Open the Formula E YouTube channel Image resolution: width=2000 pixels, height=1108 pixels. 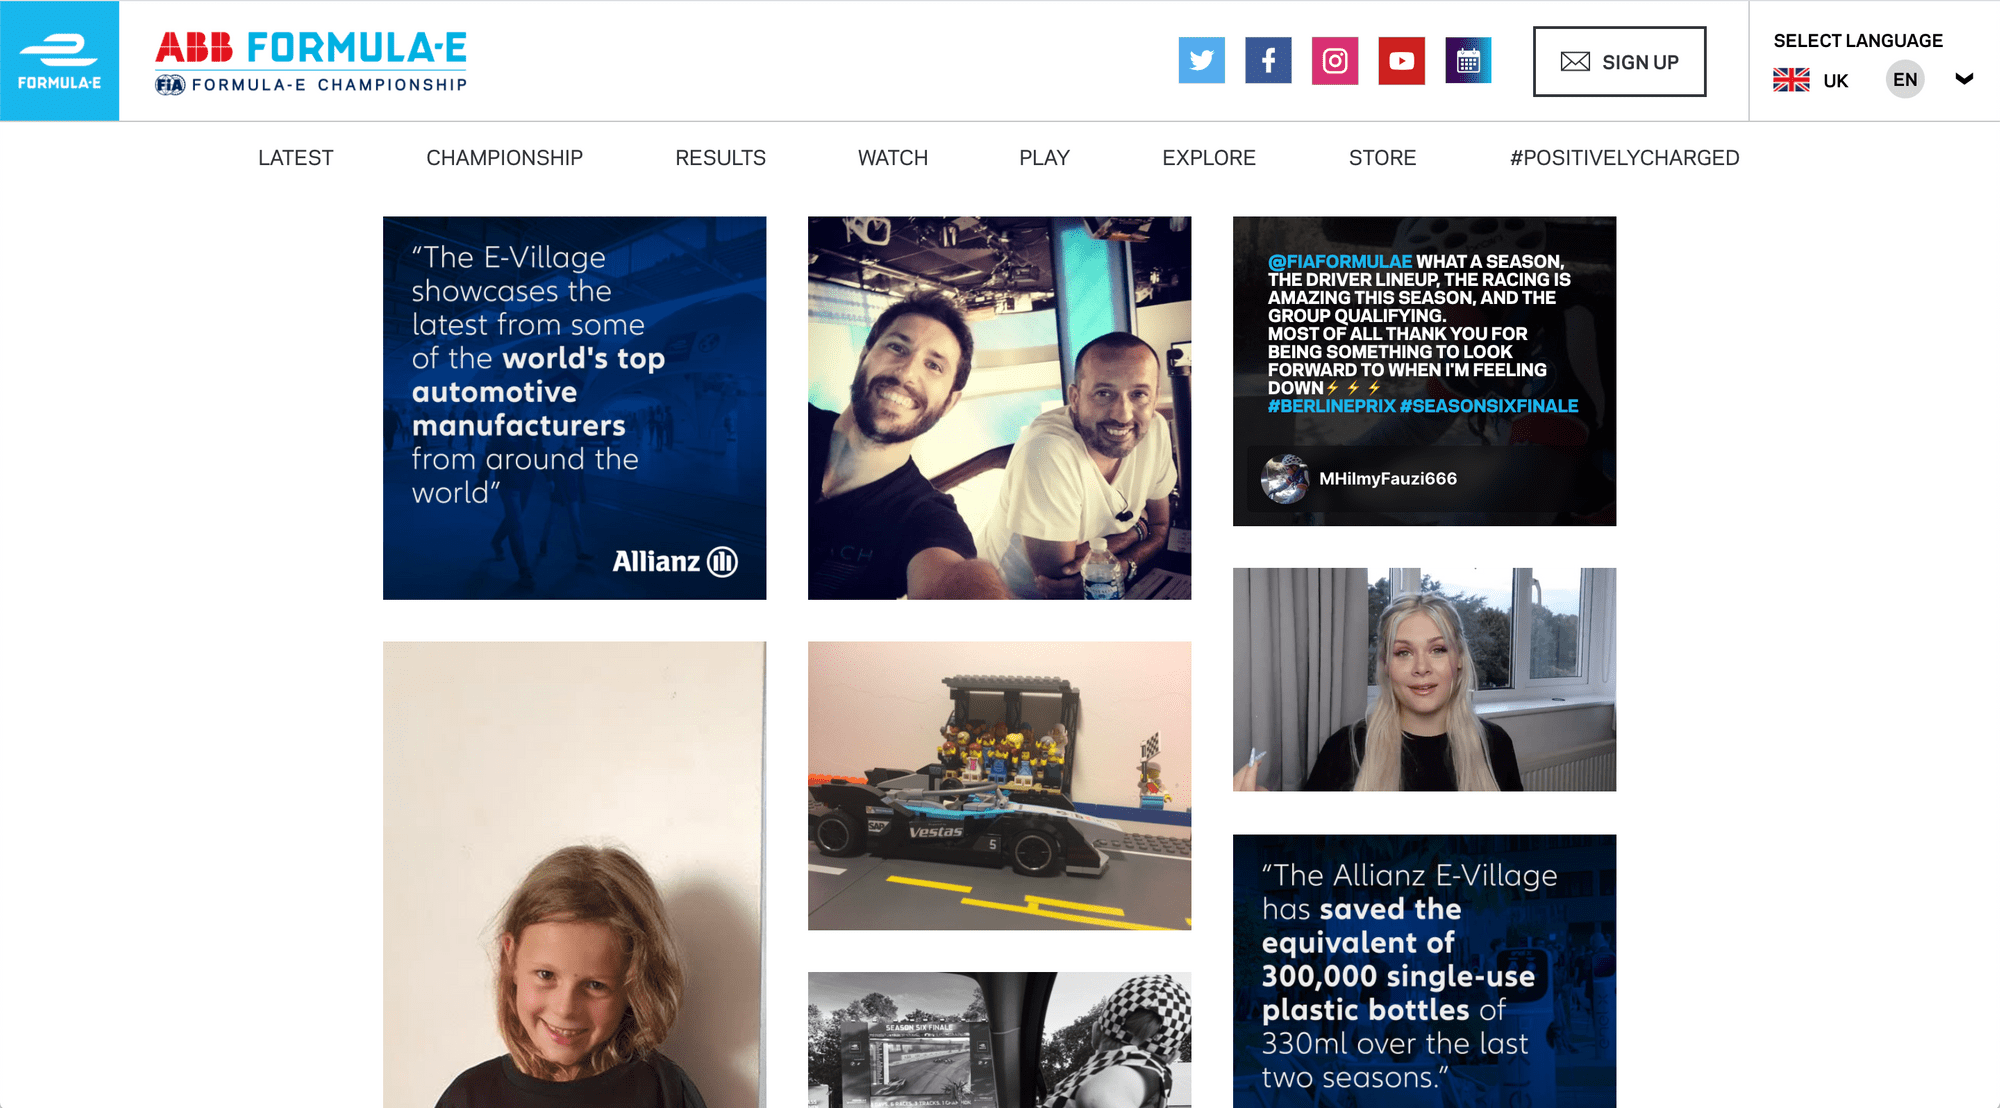[1402, 61]
